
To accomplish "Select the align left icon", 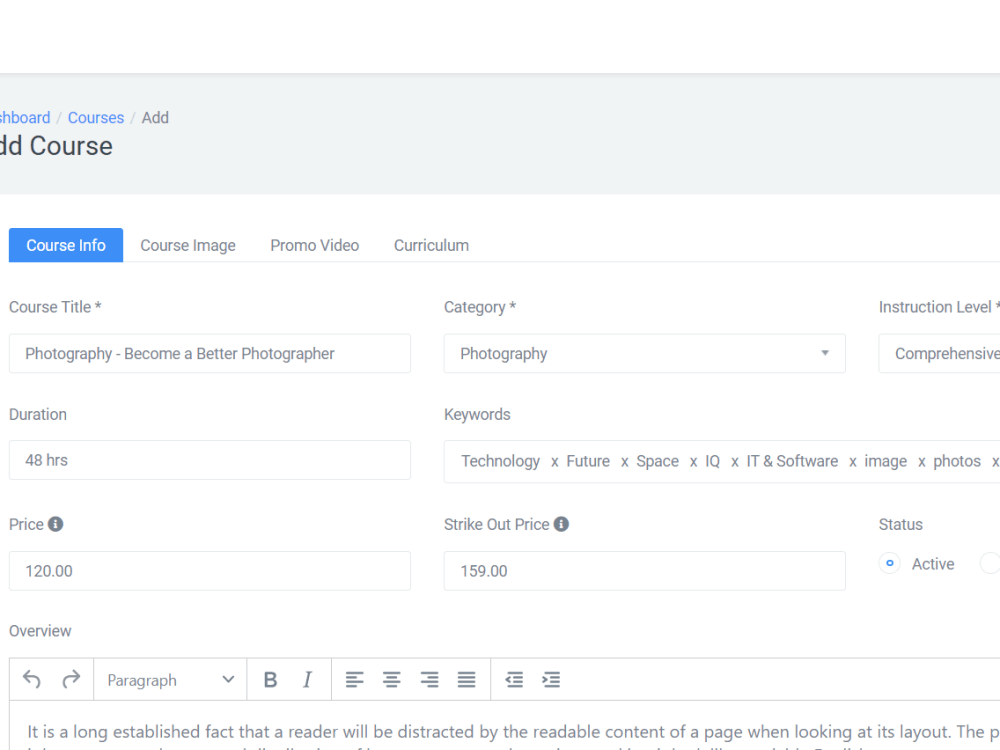I will point(354,679).
